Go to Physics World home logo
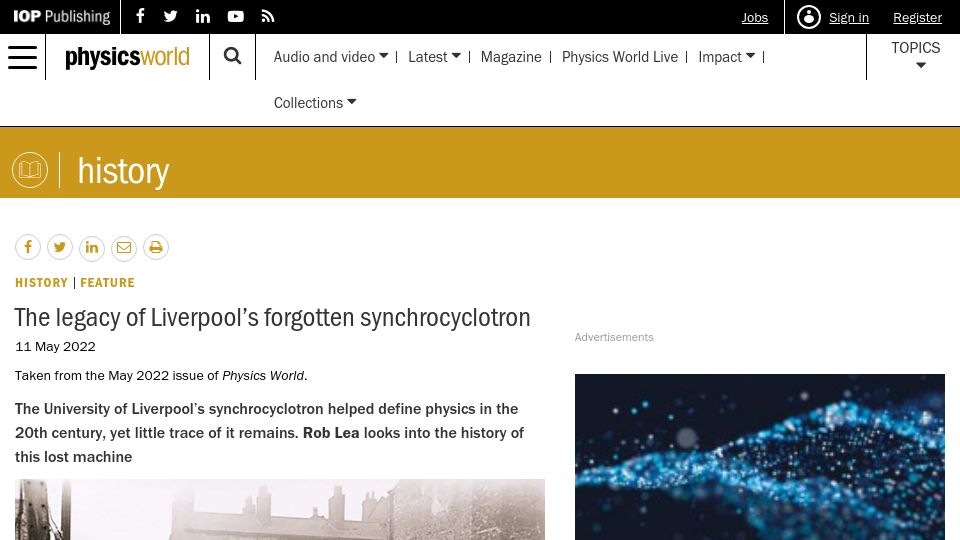 (x=127, y=57)
